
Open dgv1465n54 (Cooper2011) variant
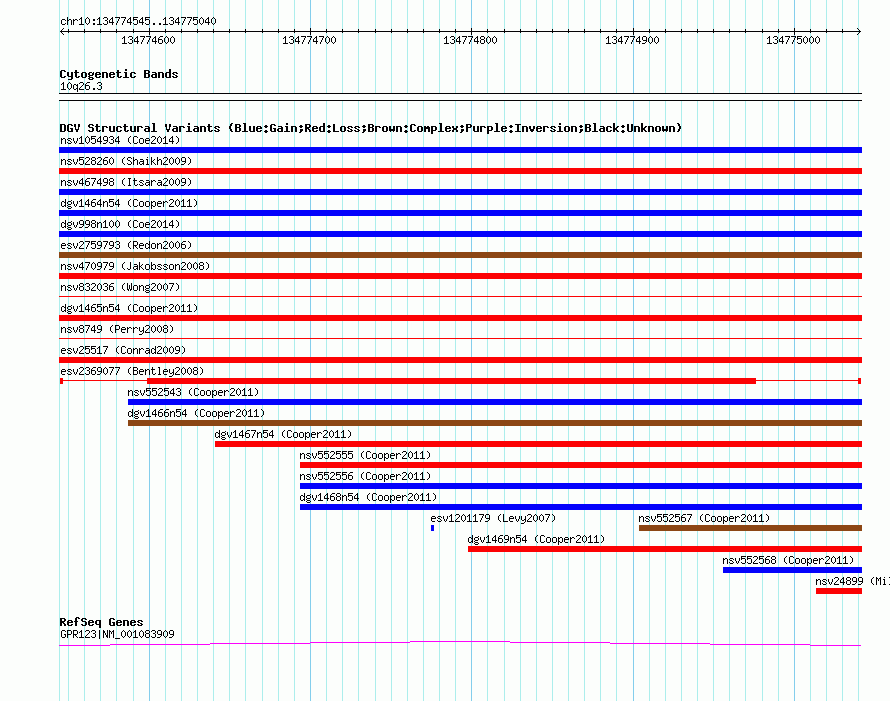[129, 308]
